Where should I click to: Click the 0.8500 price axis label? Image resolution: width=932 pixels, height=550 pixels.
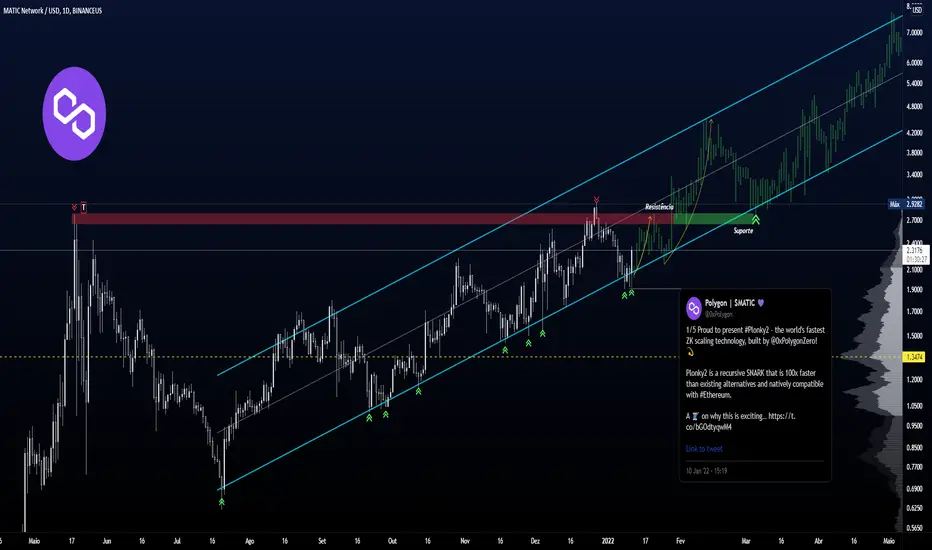(x=914, y=447)
